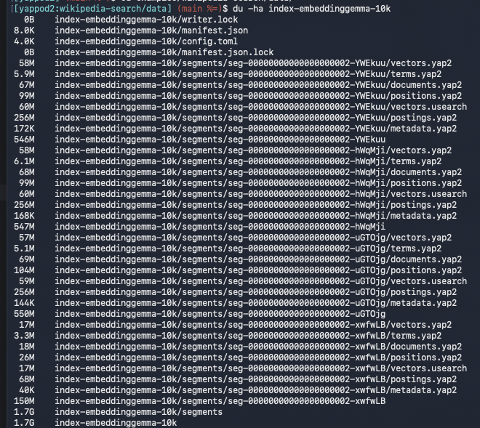Click the xwfwLB/vectors.yap2 path
Screen dimensions: 480x428
coord(253,325)
